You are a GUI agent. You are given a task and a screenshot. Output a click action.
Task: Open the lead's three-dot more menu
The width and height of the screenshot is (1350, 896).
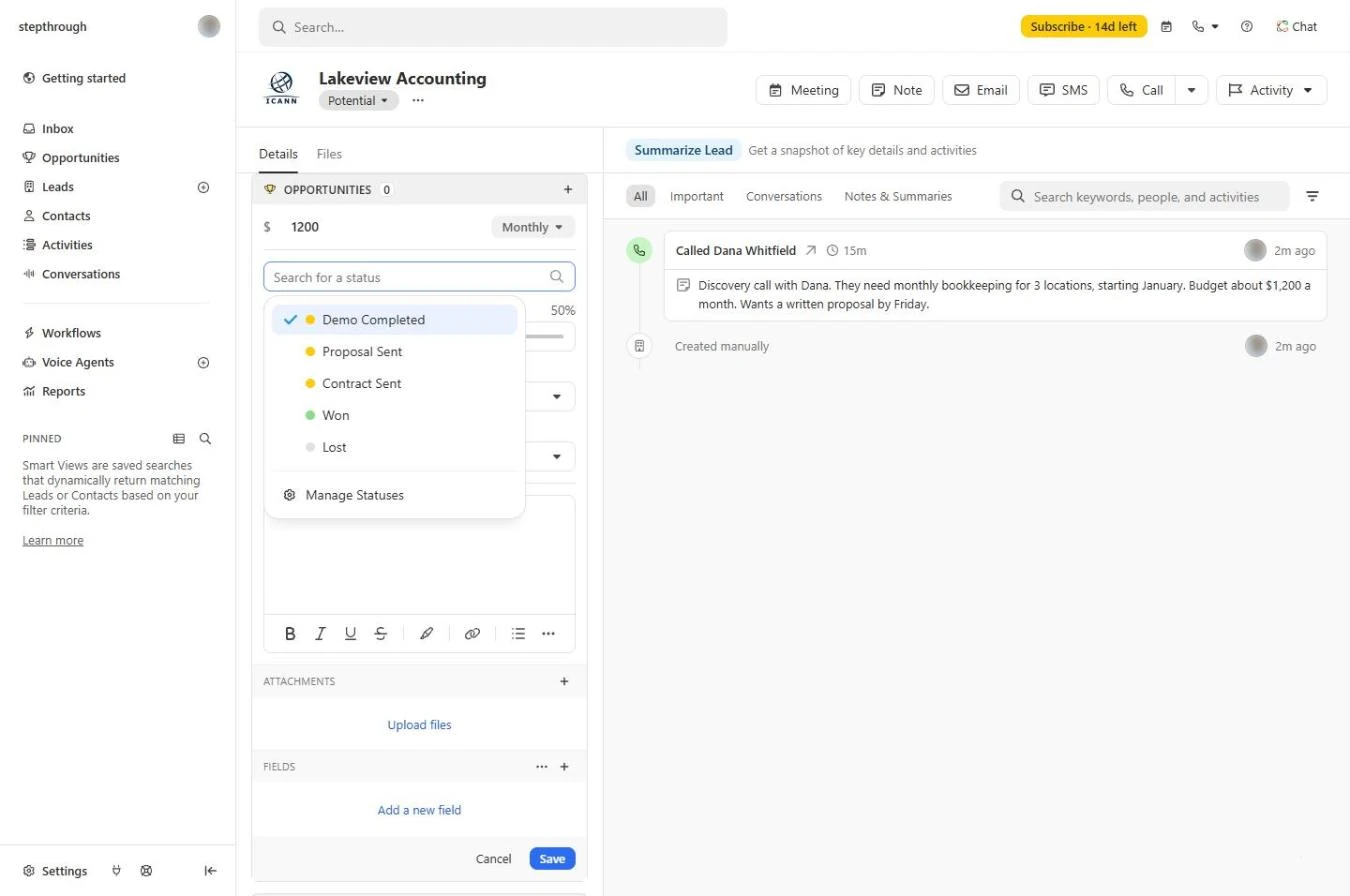click(x=418, y=100)
